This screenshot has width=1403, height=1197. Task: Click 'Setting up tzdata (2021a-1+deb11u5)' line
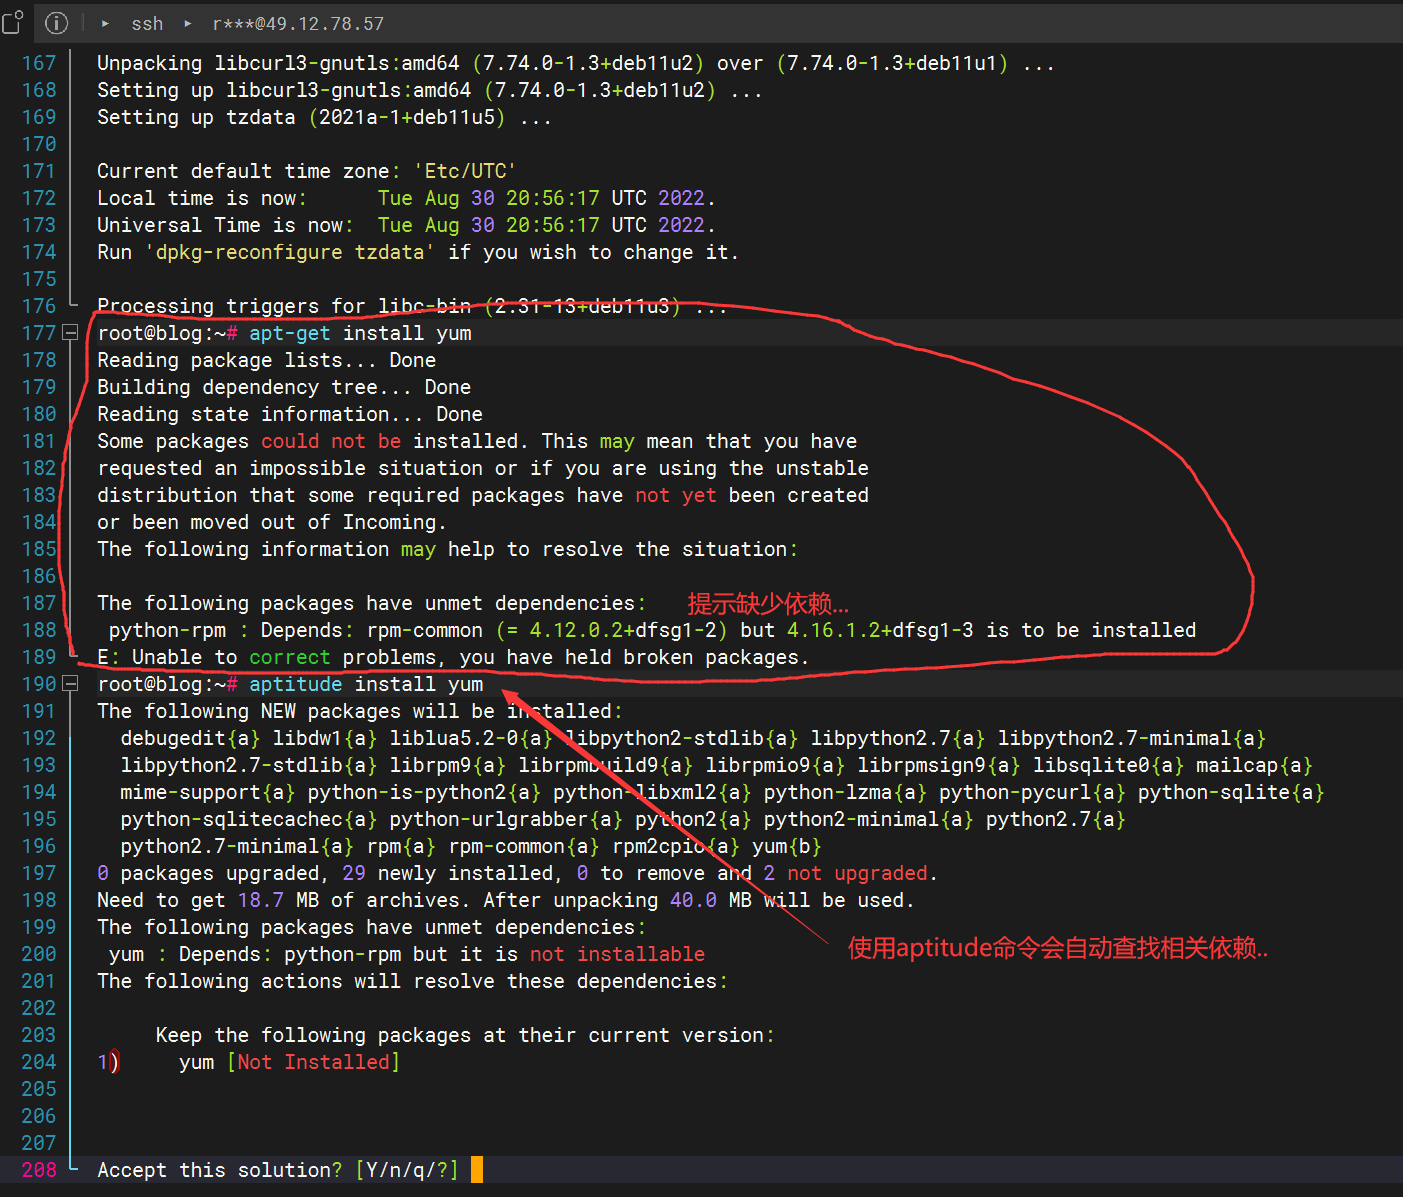[324, 117]
